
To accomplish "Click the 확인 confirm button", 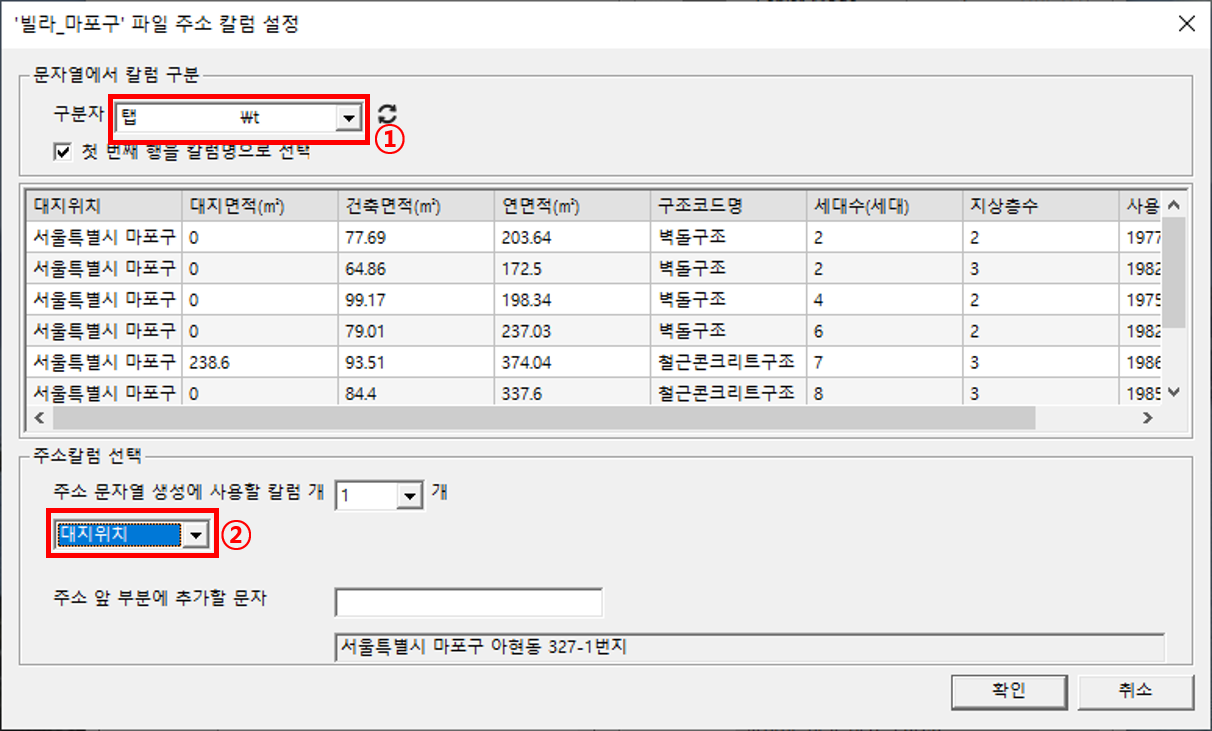I will (x=1008, y=690).
